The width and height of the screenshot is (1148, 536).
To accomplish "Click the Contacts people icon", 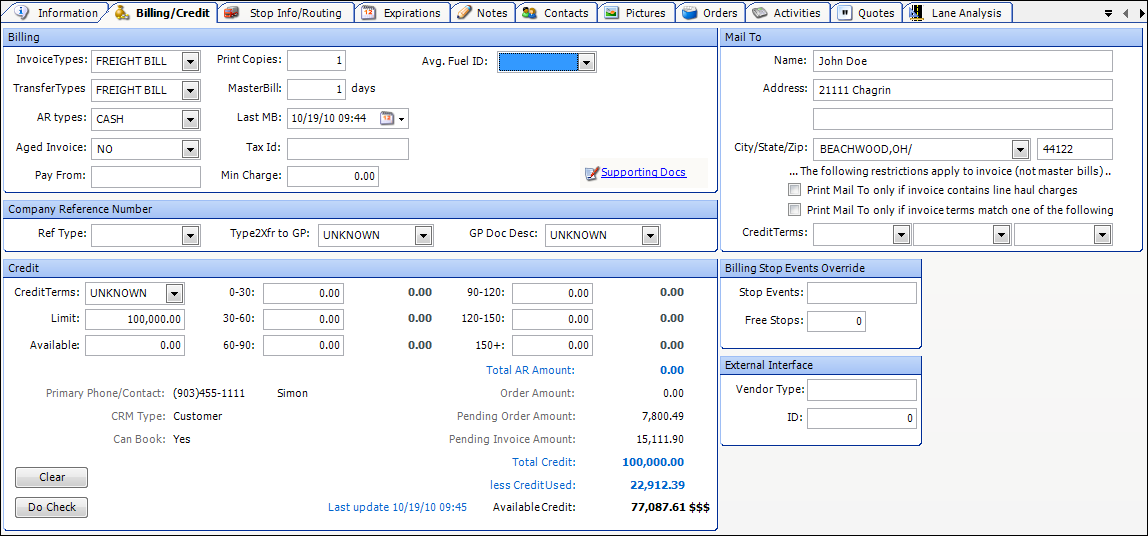I will tap(530, 12).
